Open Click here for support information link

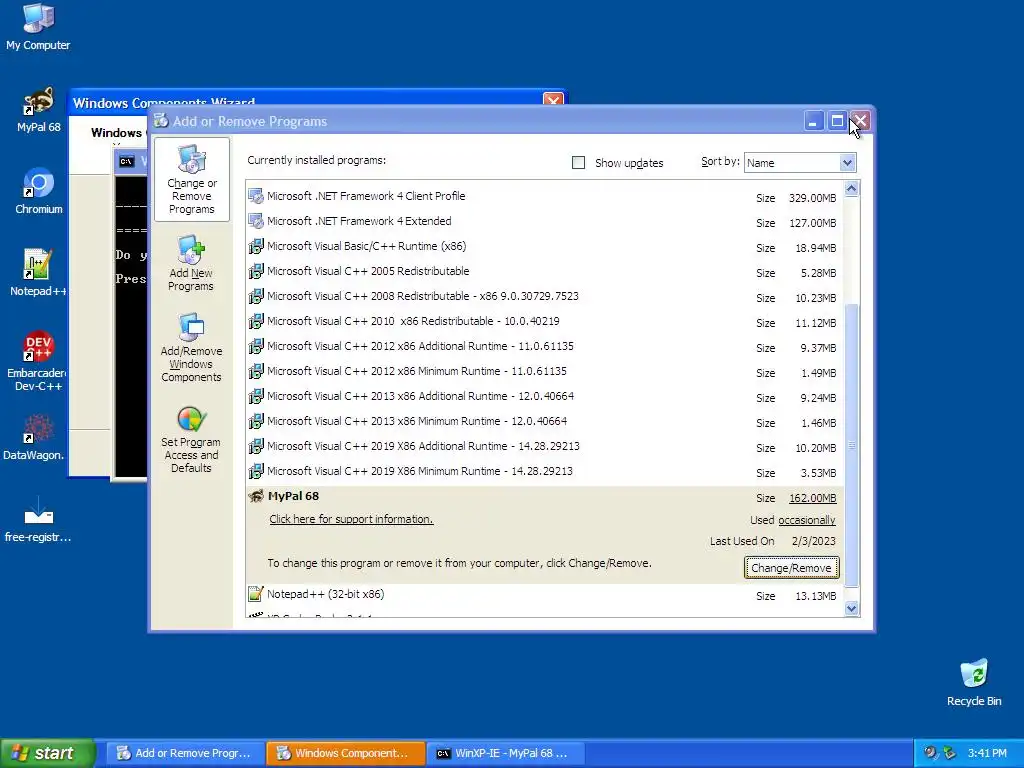click(351, 519)
